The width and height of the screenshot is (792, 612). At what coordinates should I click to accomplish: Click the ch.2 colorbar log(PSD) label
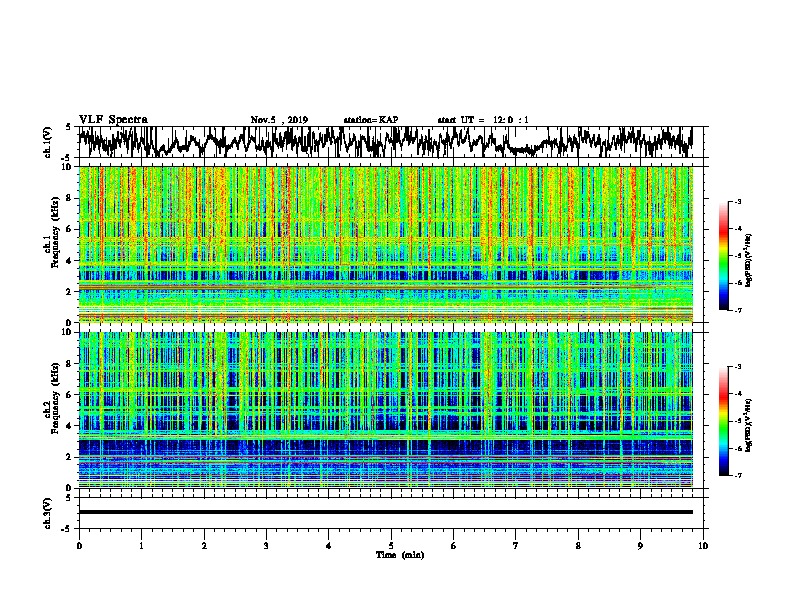point(749,425)
